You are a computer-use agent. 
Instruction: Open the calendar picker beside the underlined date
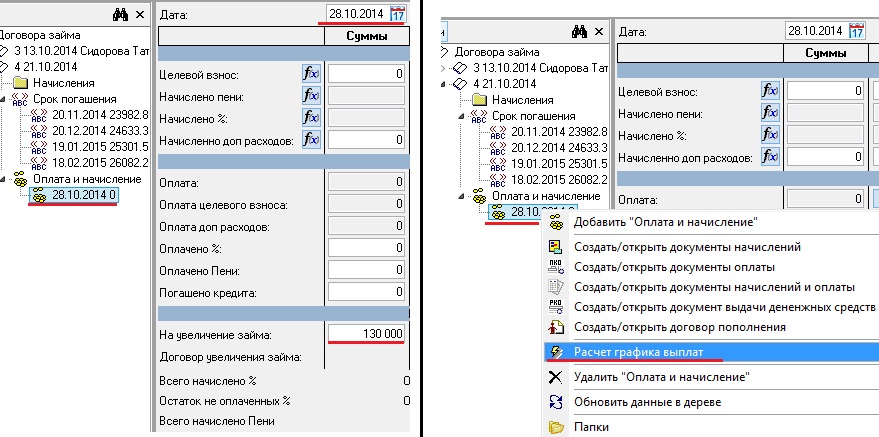399,14
